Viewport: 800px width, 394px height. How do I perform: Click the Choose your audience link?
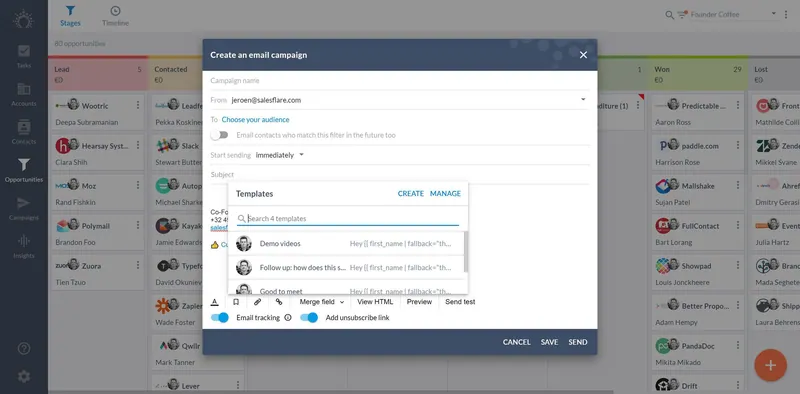[255, 119]
